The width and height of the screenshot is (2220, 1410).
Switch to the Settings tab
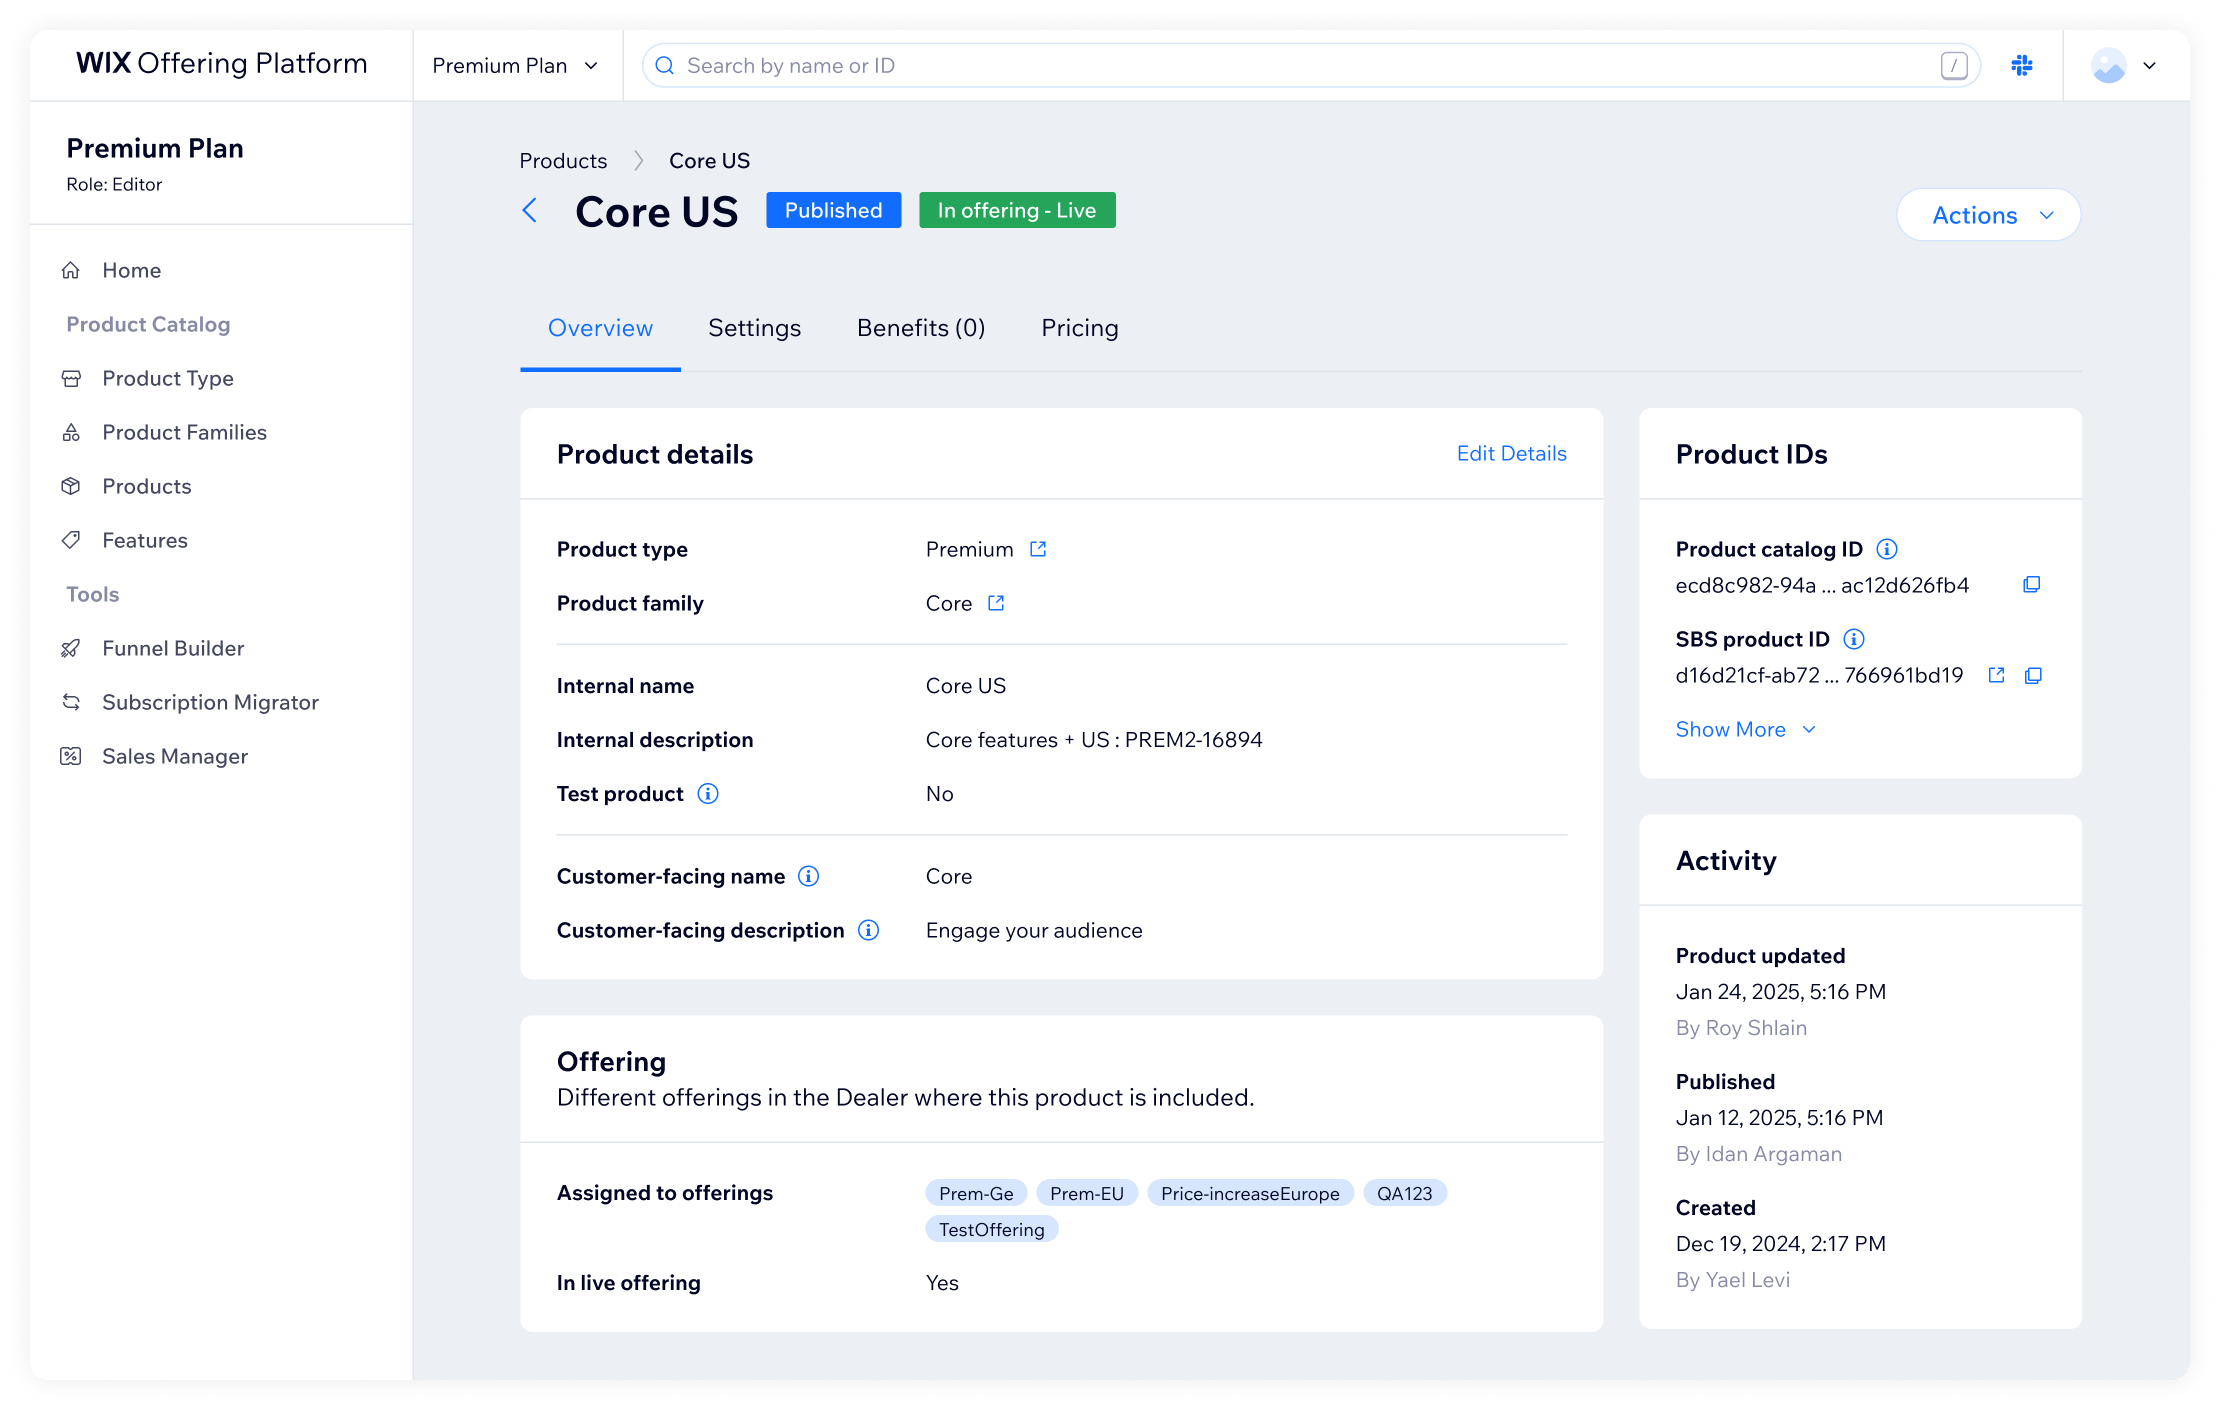(x=755, y=328)
